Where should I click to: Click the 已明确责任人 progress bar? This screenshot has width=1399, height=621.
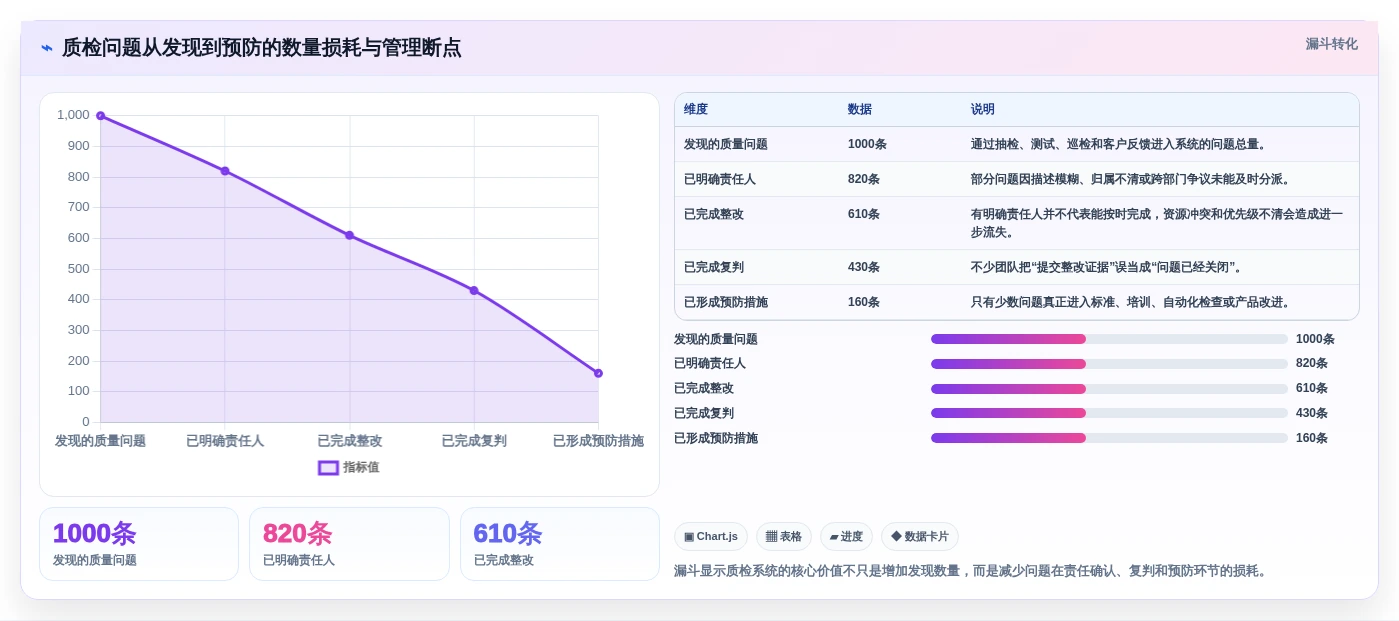1109,364
